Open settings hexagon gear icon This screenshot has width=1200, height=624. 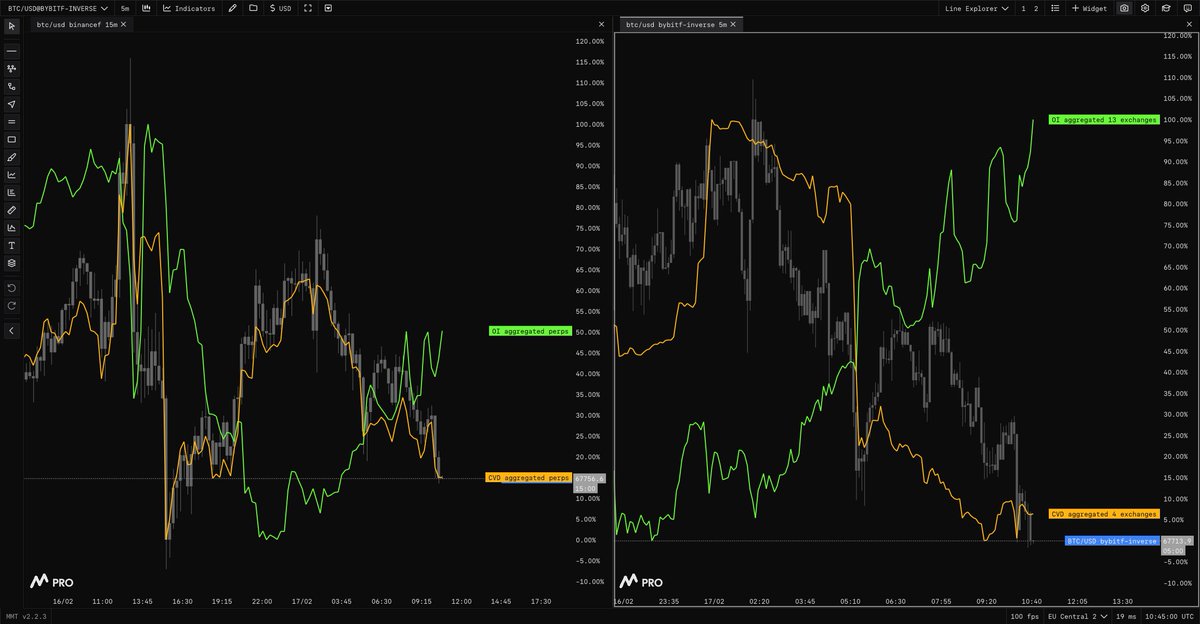coord(1145,8)
